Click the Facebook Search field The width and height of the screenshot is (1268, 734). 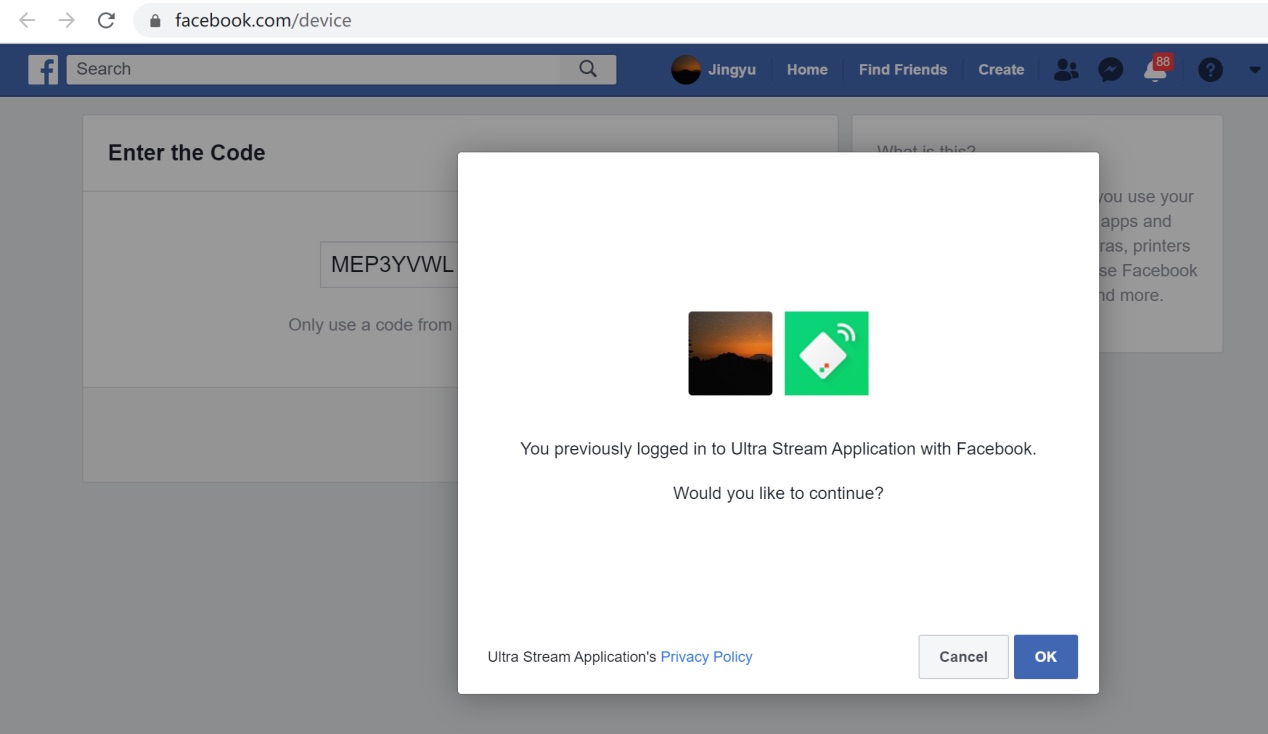point(341,69)
